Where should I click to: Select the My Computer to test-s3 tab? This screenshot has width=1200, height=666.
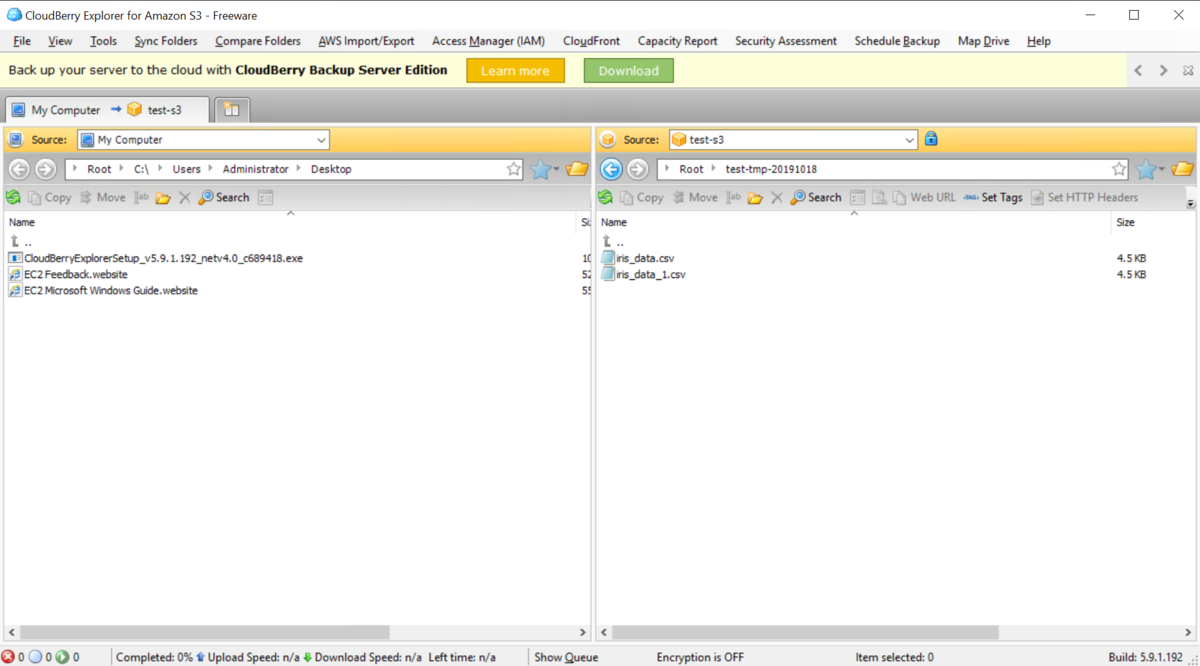[107, 110]
